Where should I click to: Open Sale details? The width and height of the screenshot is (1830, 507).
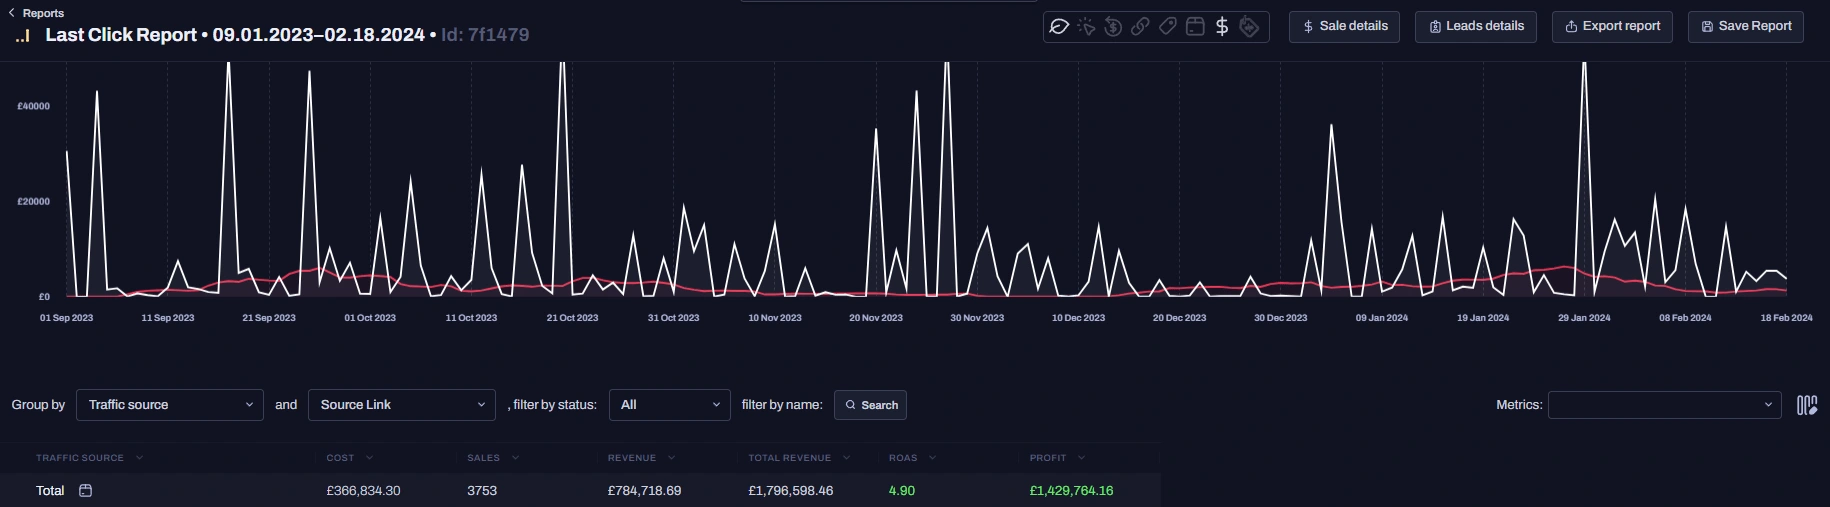point(1344,26)
